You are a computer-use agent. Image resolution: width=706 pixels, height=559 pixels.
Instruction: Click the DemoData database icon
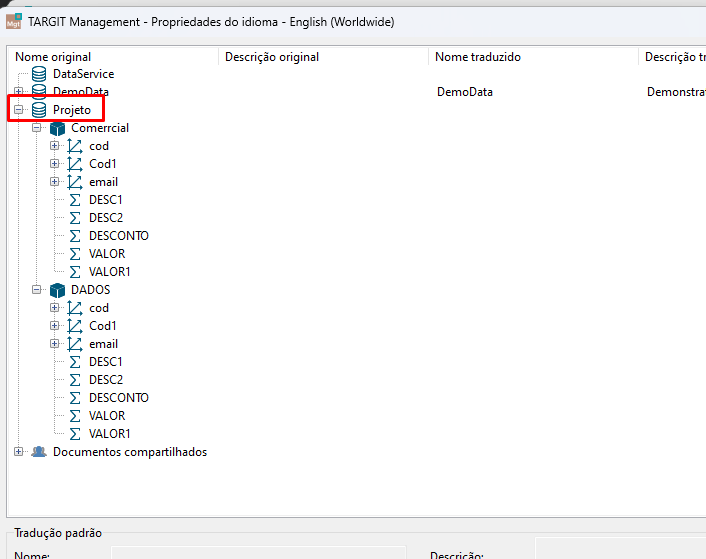tap(39, 91)
